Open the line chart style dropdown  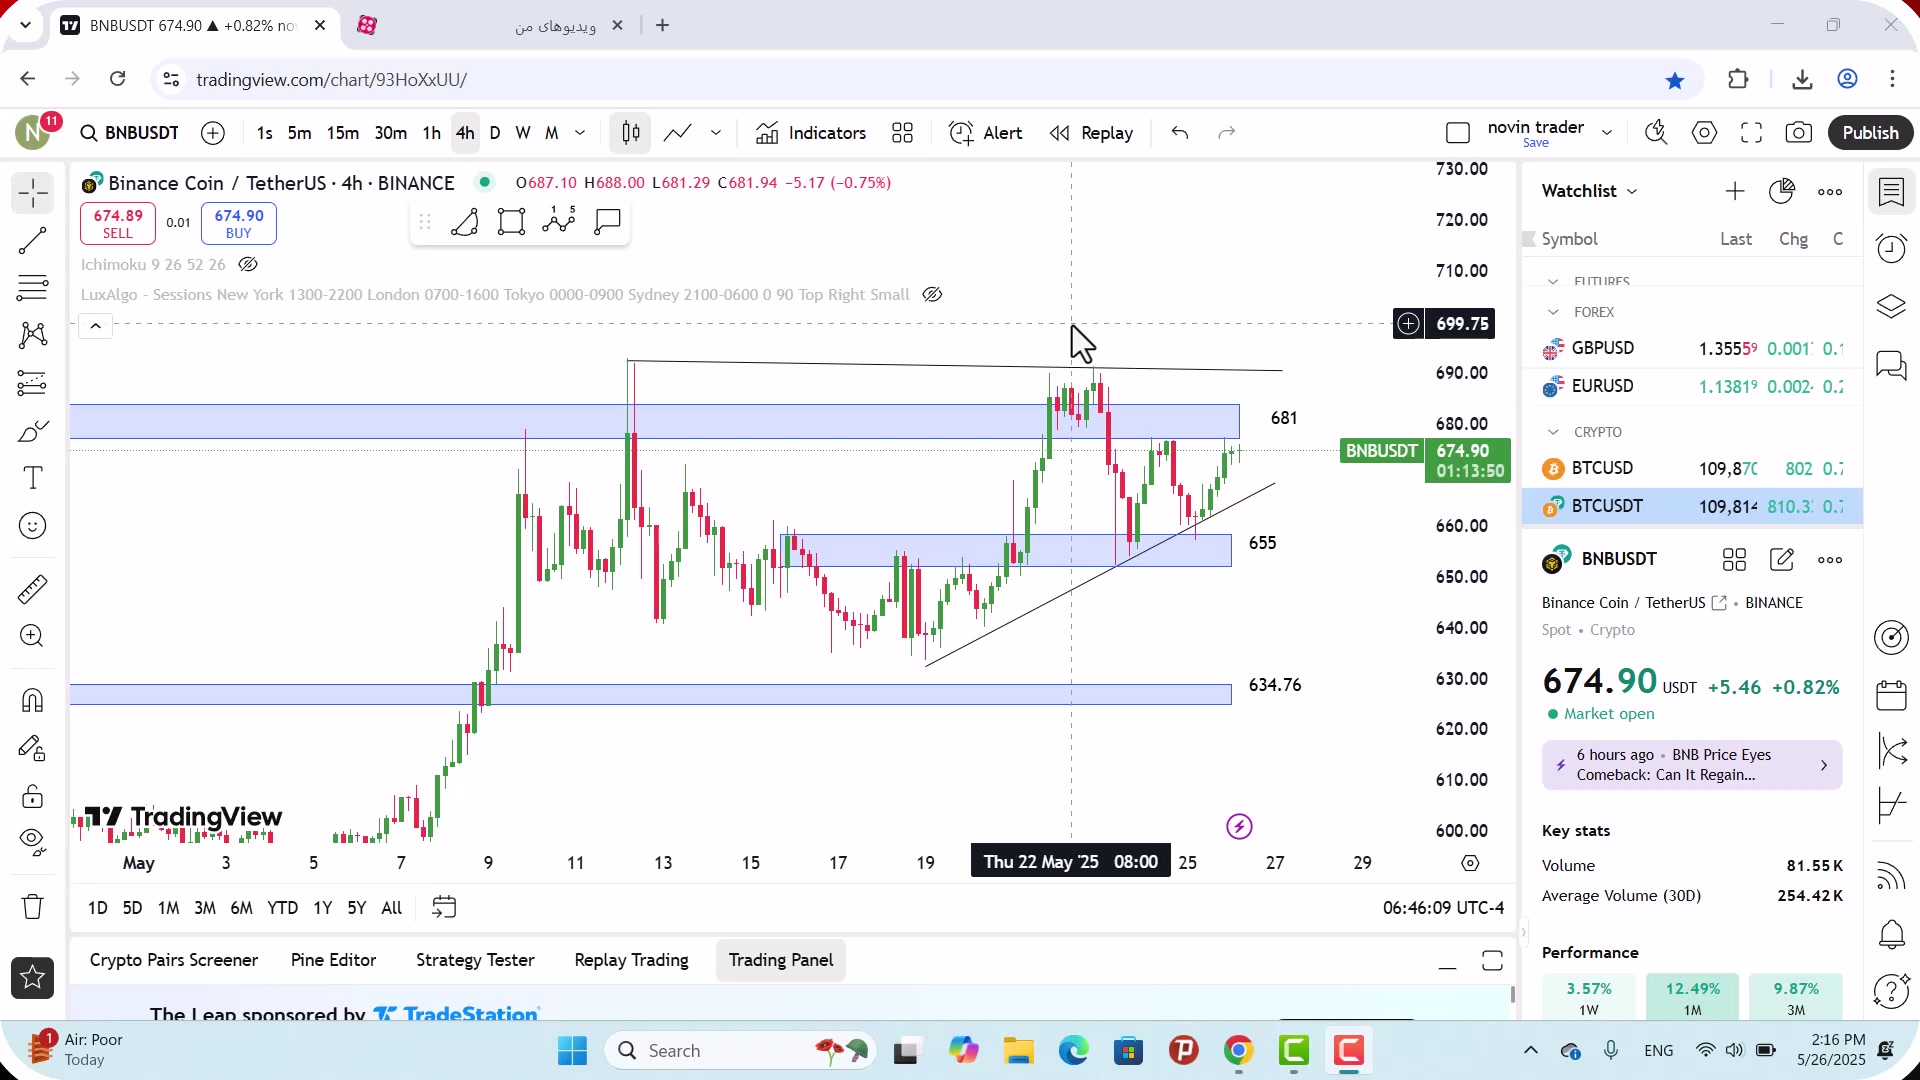pyautogui.click(x=716, y=133)
